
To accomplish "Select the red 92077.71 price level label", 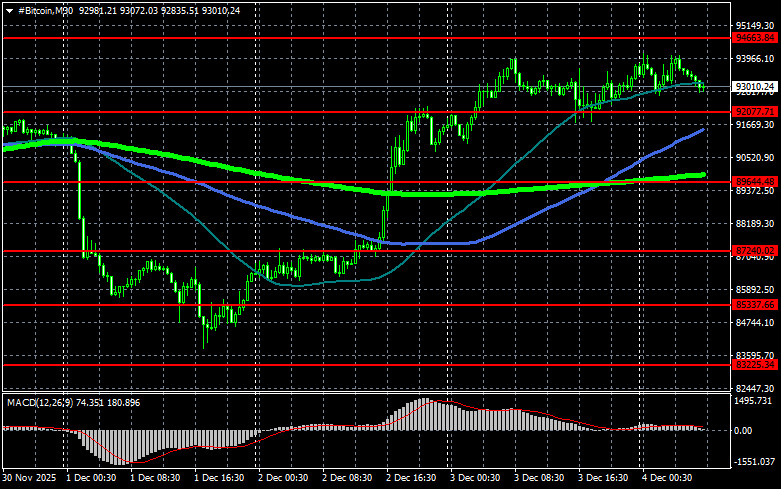I will (755, 112).
